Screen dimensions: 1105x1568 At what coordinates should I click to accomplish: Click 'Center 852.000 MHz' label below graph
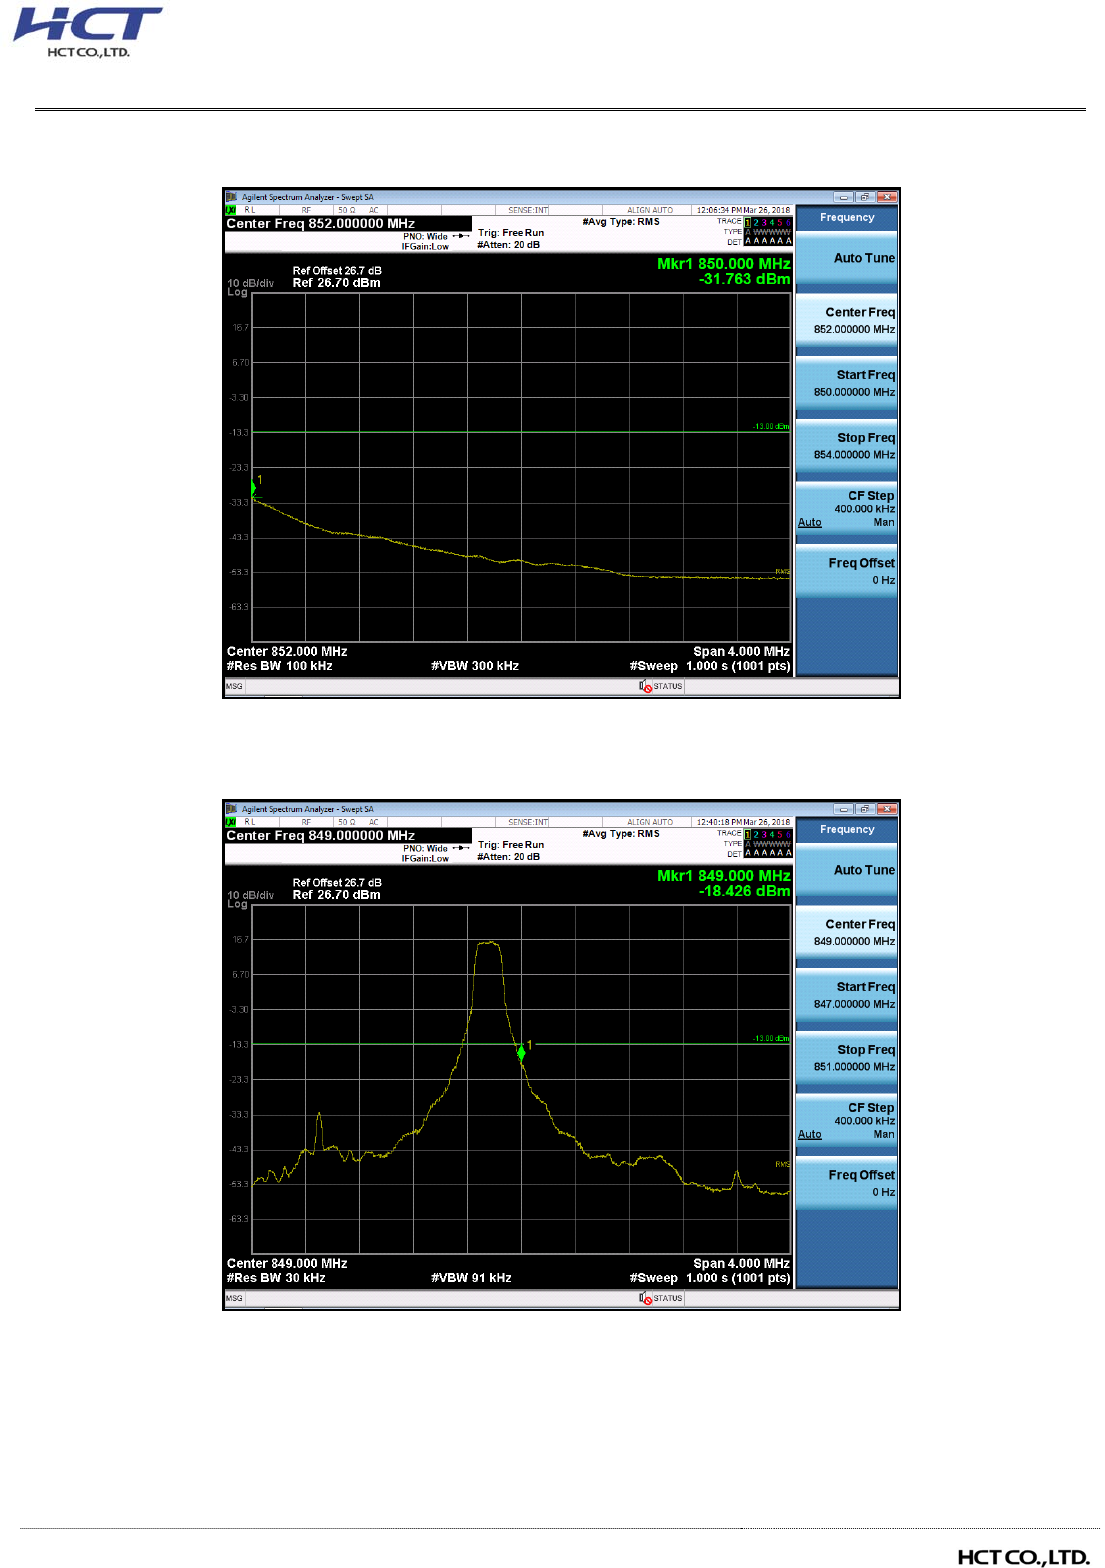coord(287,651)
